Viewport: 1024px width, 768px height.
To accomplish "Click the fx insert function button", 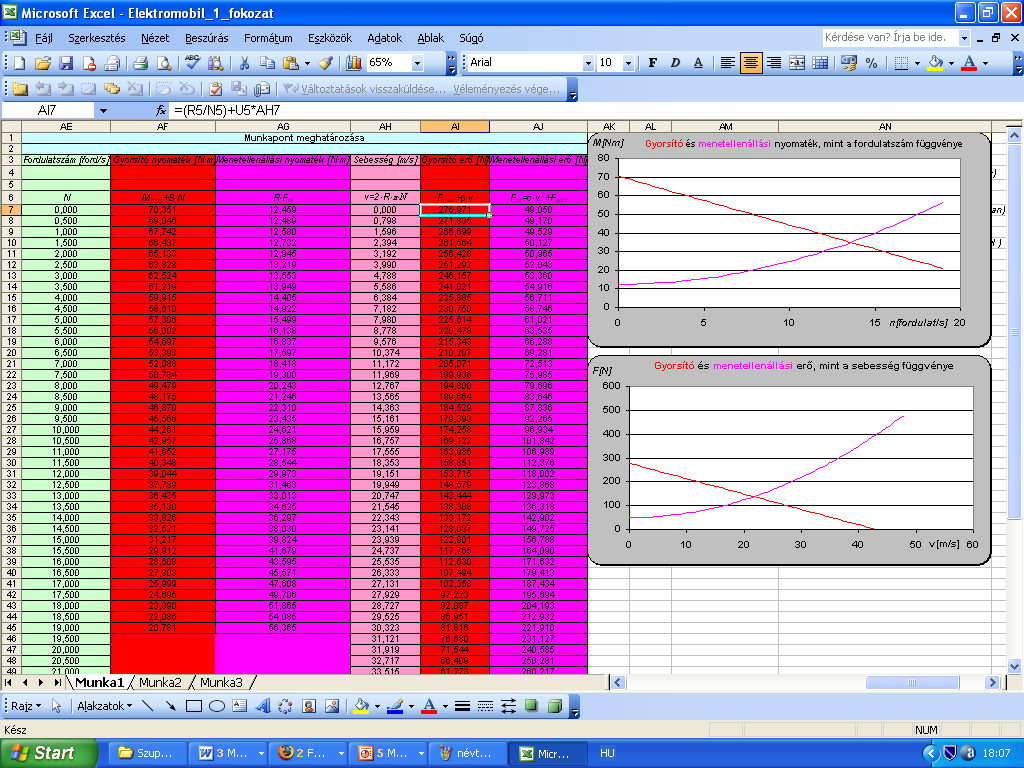I will click(161, 110).
